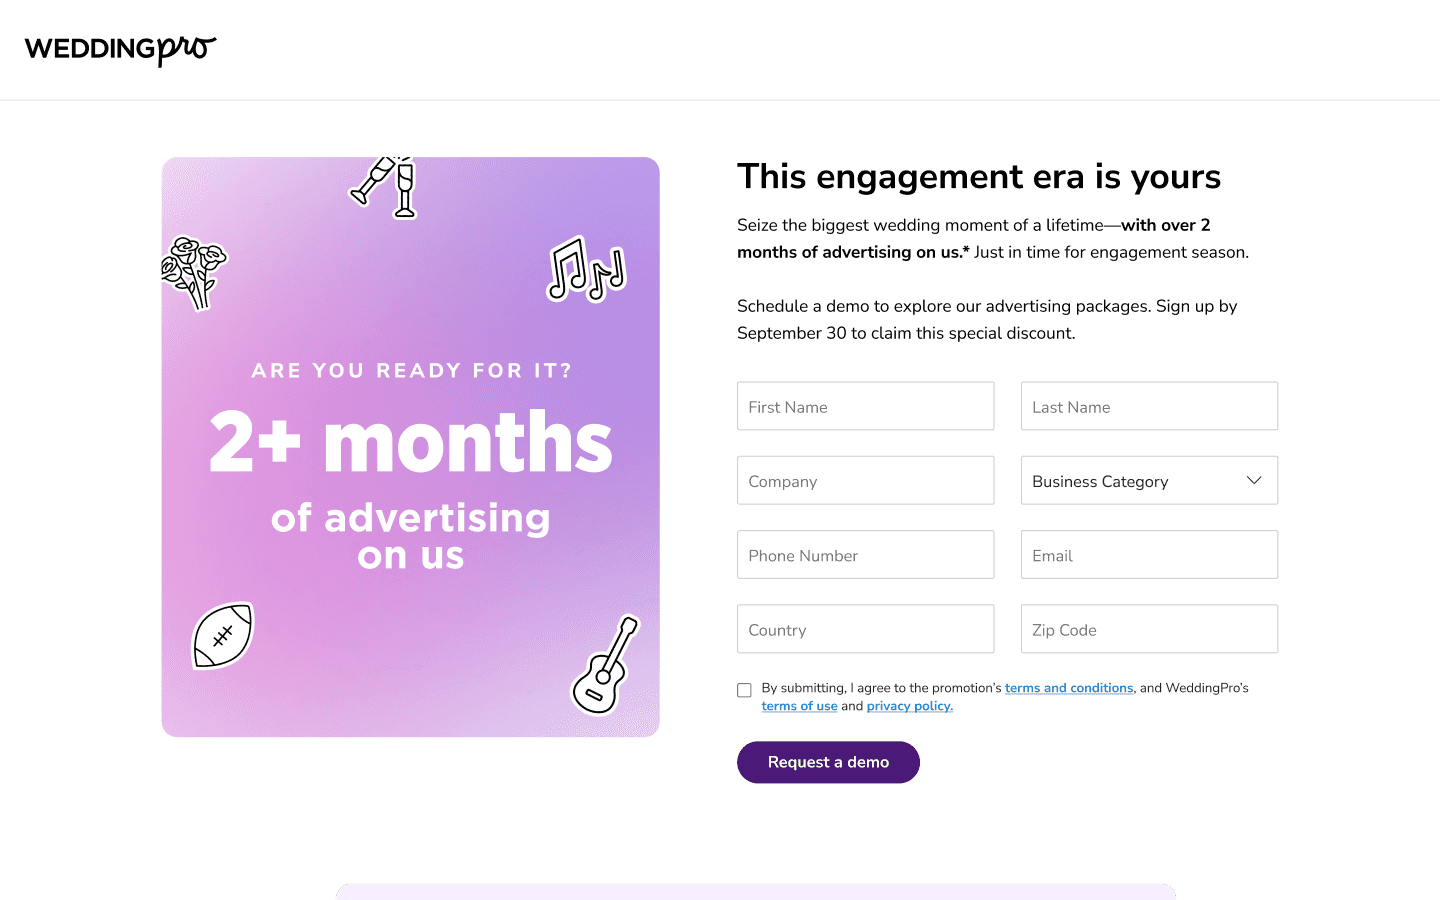Viewport: 1440px width, 900px height.
Task: Click into the Zip Code field
Action: coord(1149,629)
